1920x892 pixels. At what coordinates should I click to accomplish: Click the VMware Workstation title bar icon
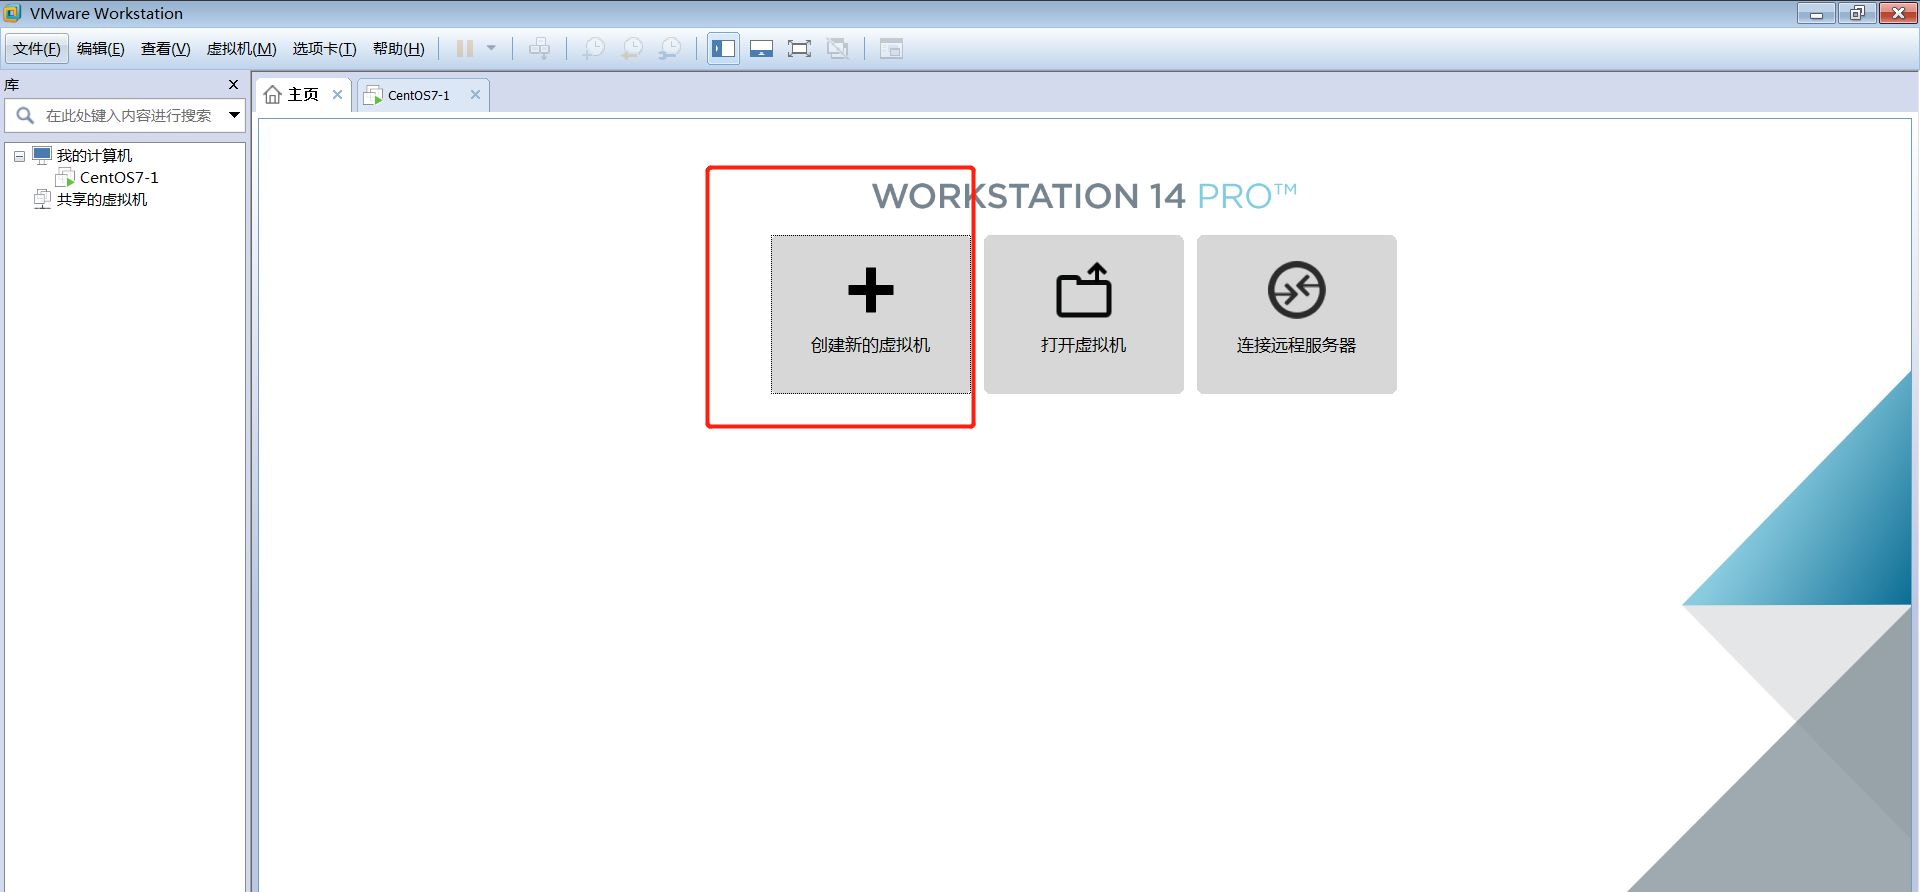(x=13, y=13)
